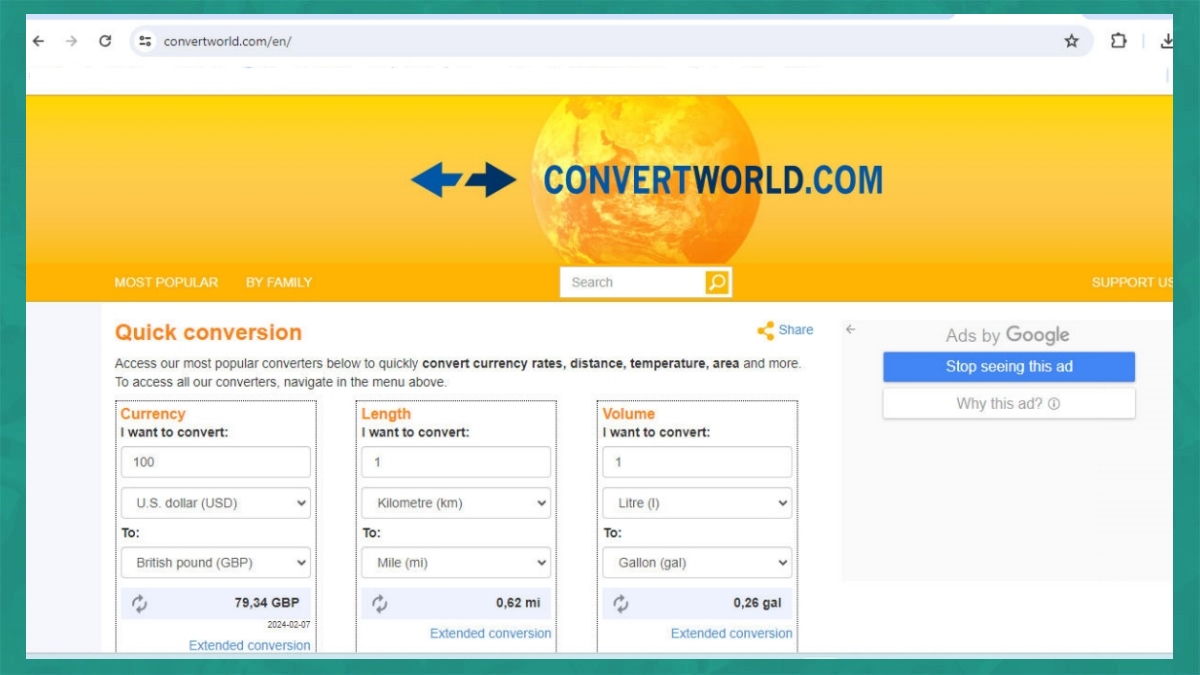Open the browser extensions puzzle icon
The image size is (1200, 675).
click(x=1118, y=41)
